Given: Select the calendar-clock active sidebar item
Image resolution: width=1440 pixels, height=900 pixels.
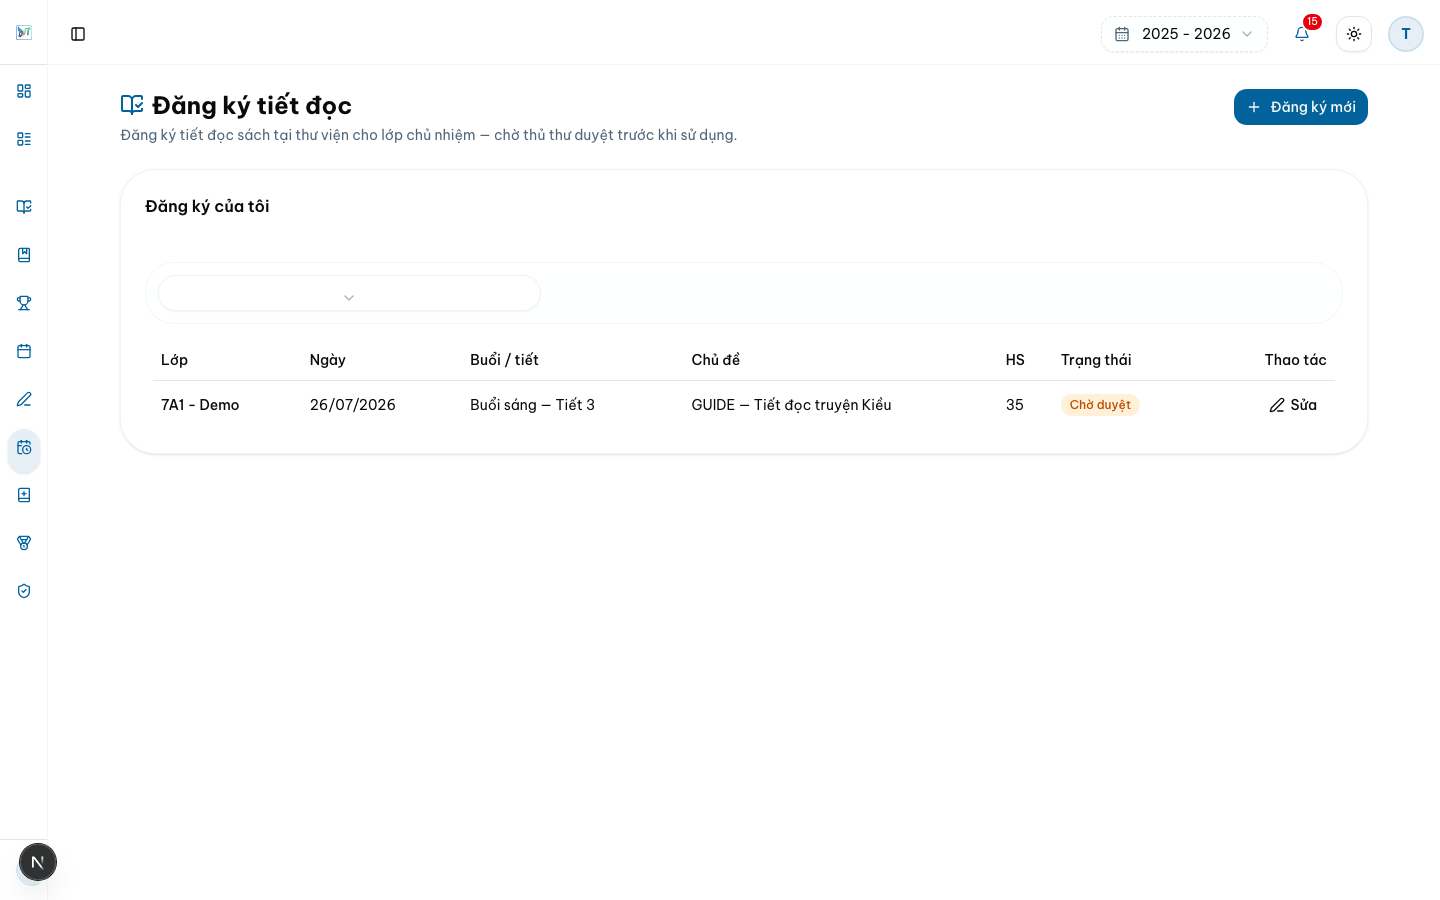Looking at the screenshot, I should pyautogui.click(x=24, y=449).
